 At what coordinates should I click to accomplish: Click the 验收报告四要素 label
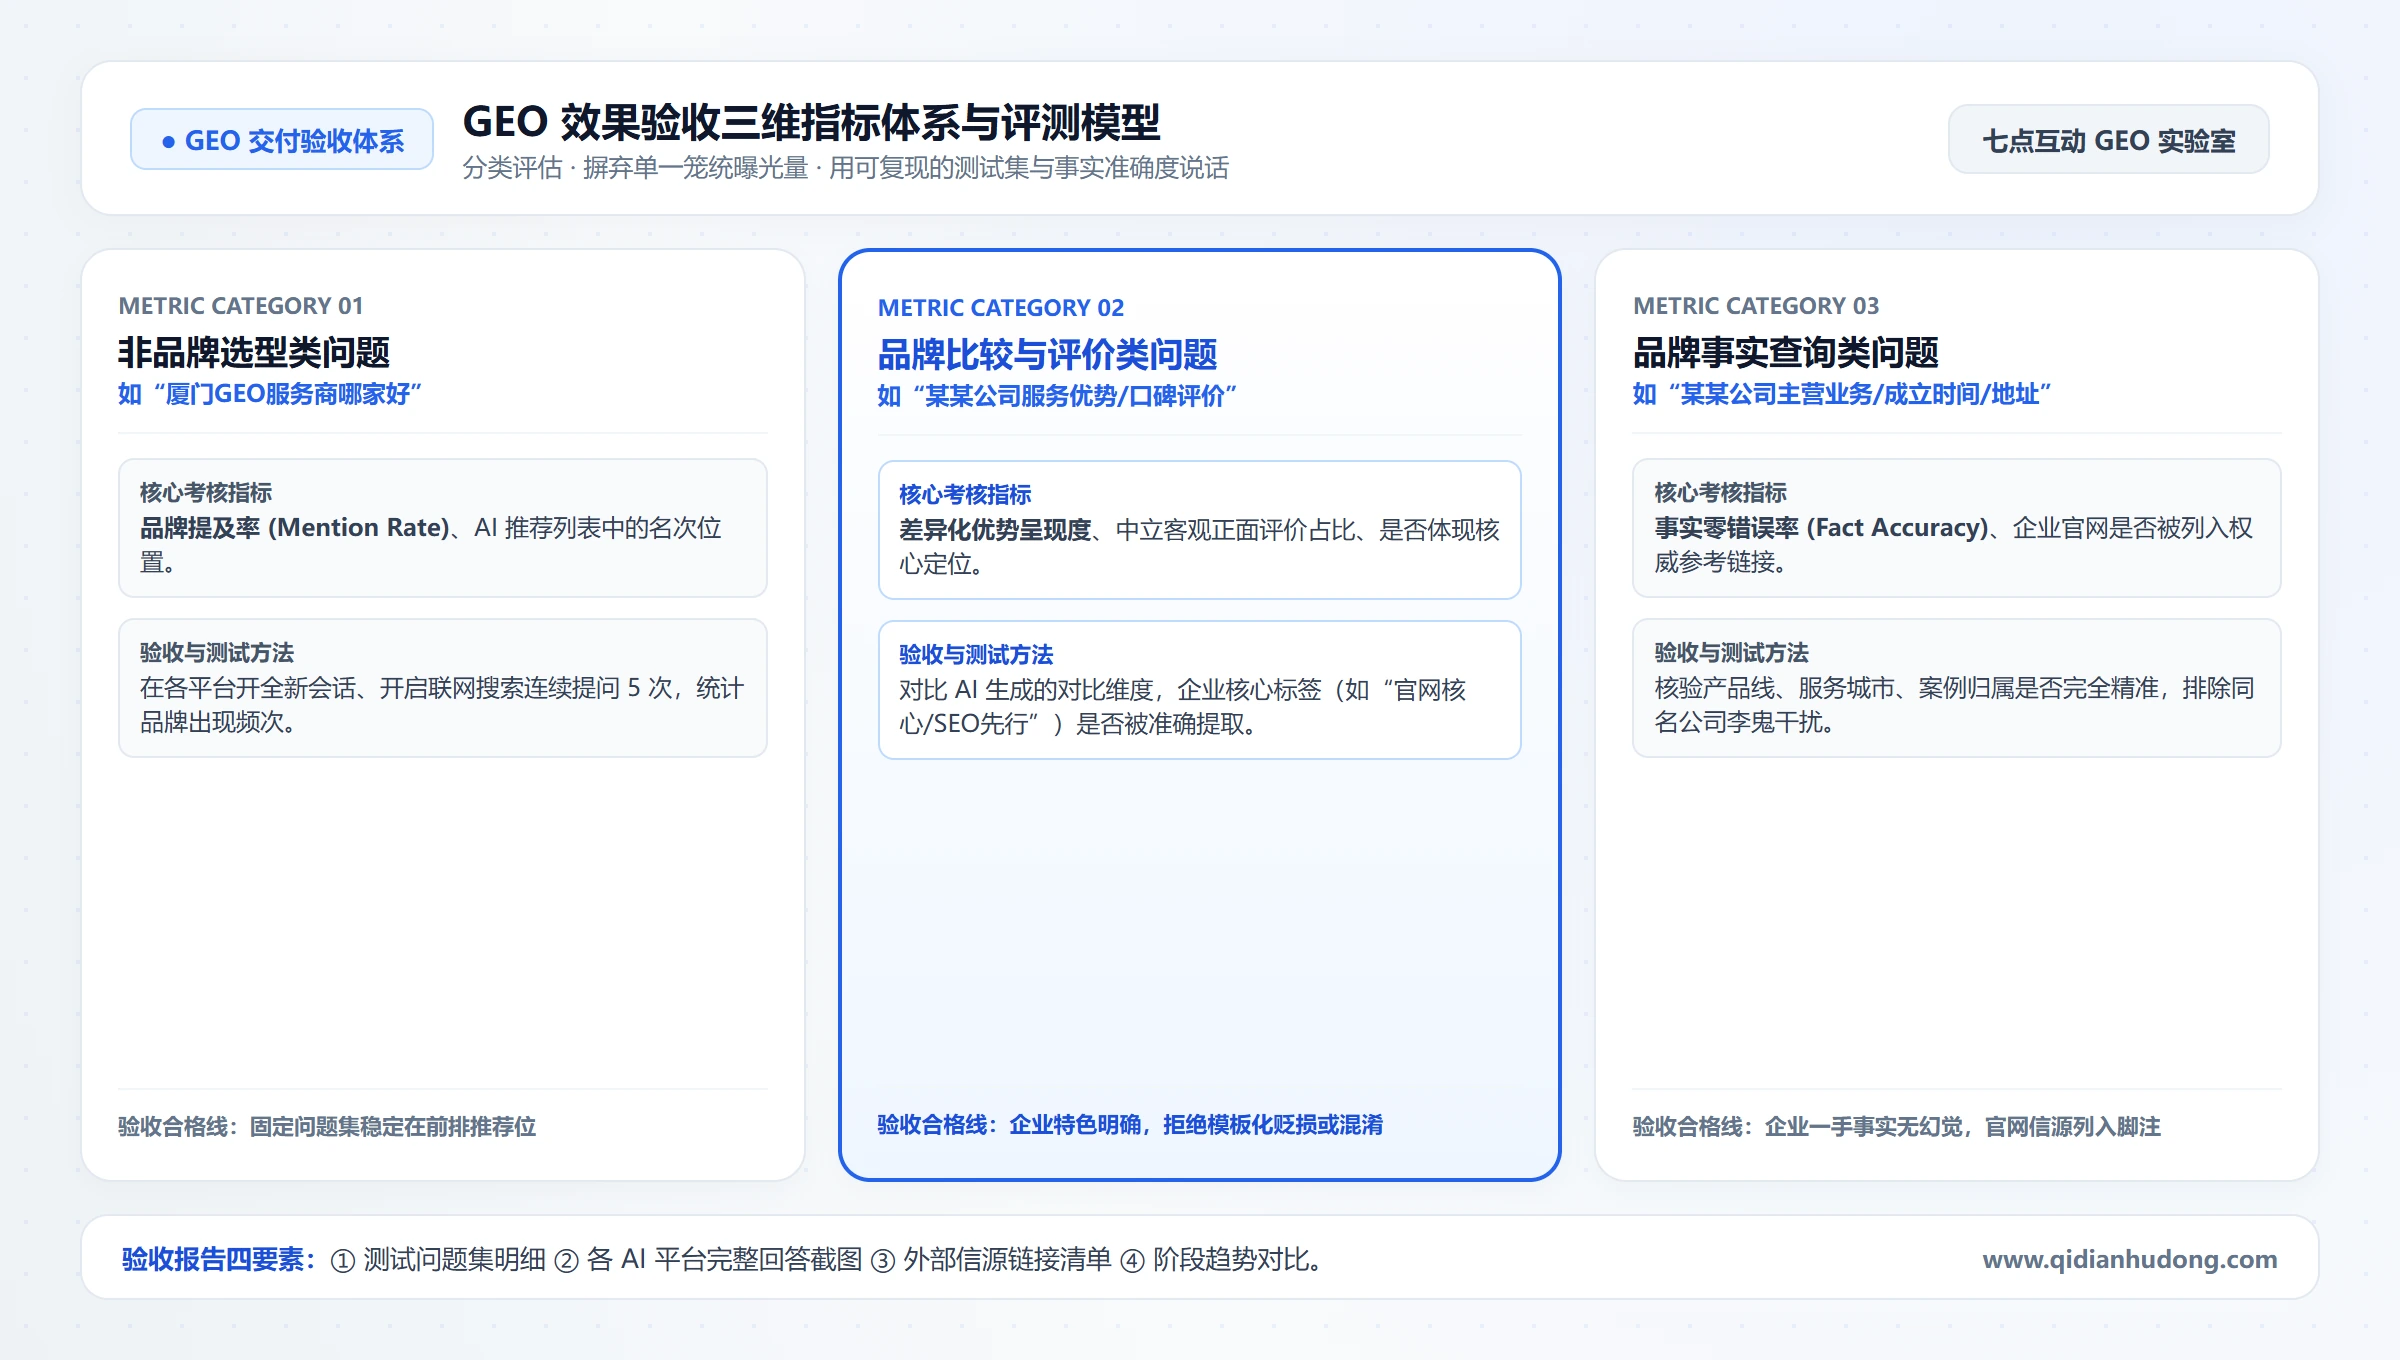219,1259
